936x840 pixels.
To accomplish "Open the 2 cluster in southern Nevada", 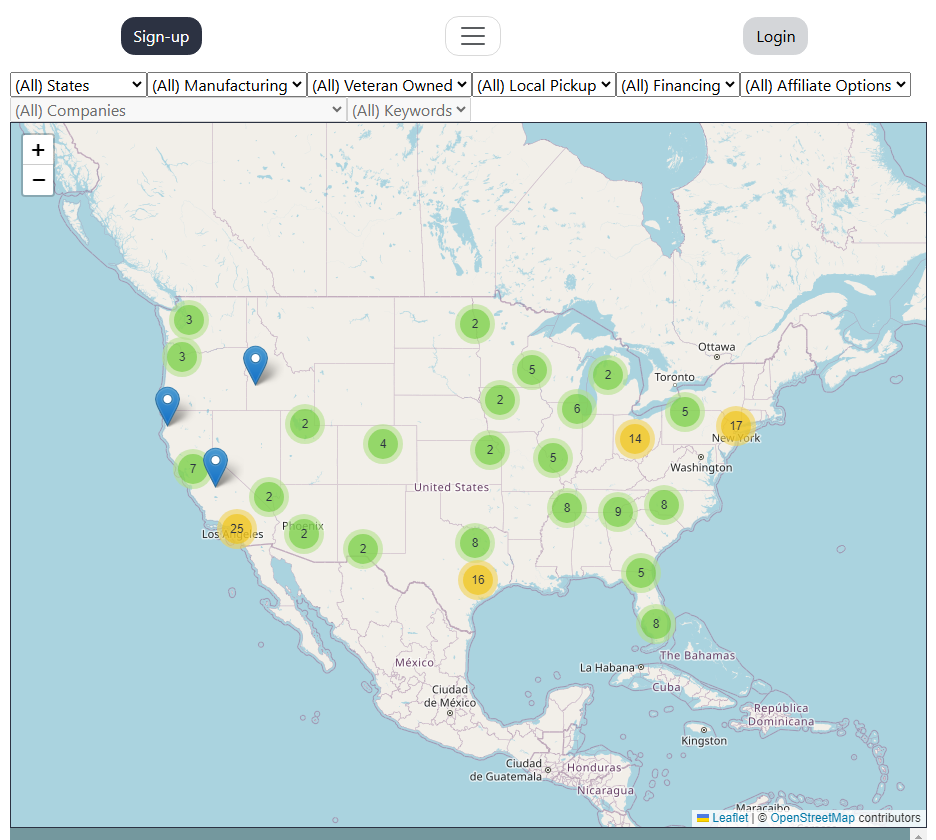I will pos(269,497).
